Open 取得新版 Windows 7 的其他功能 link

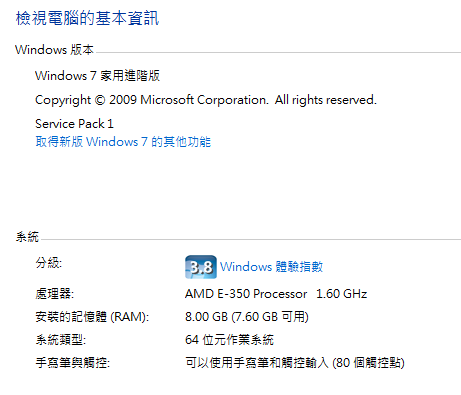click(123, 142)
